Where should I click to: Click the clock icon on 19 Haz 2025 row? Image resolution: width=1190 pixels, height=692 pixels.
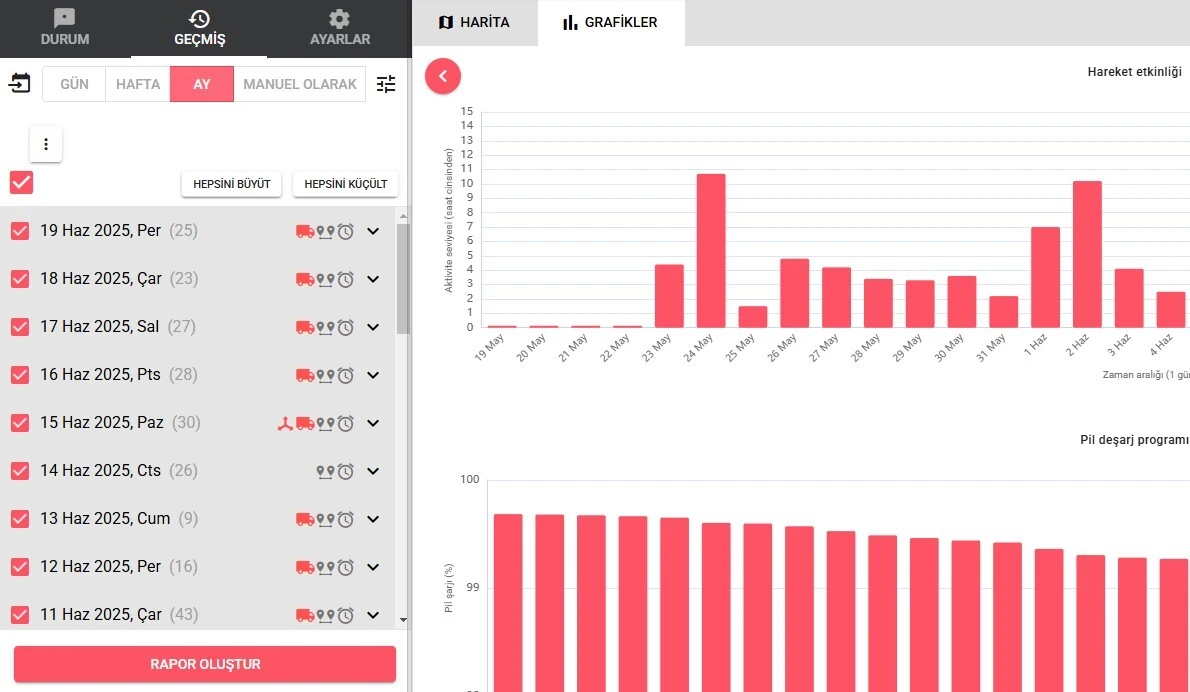tap(346, 231)
